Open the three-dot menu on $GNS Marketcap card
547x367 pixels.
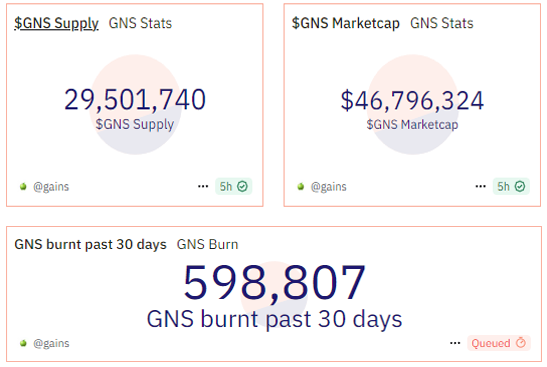480,186
